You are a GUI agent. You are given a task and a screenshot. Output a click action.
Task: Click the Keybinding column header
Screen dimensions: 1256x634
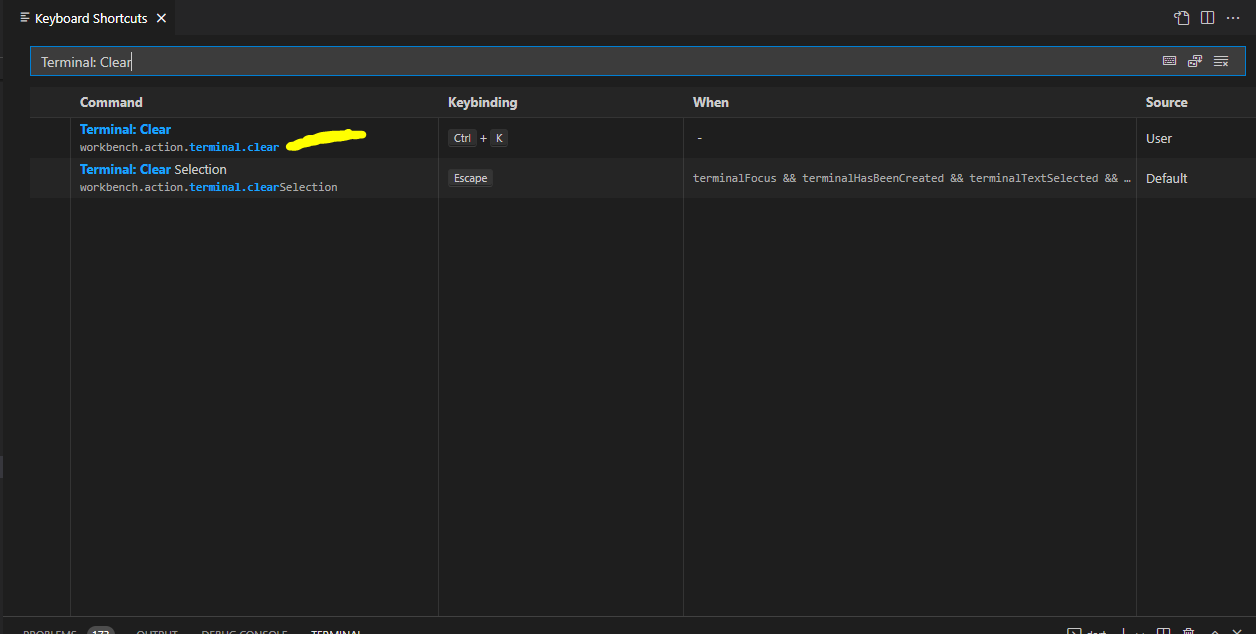482,102
